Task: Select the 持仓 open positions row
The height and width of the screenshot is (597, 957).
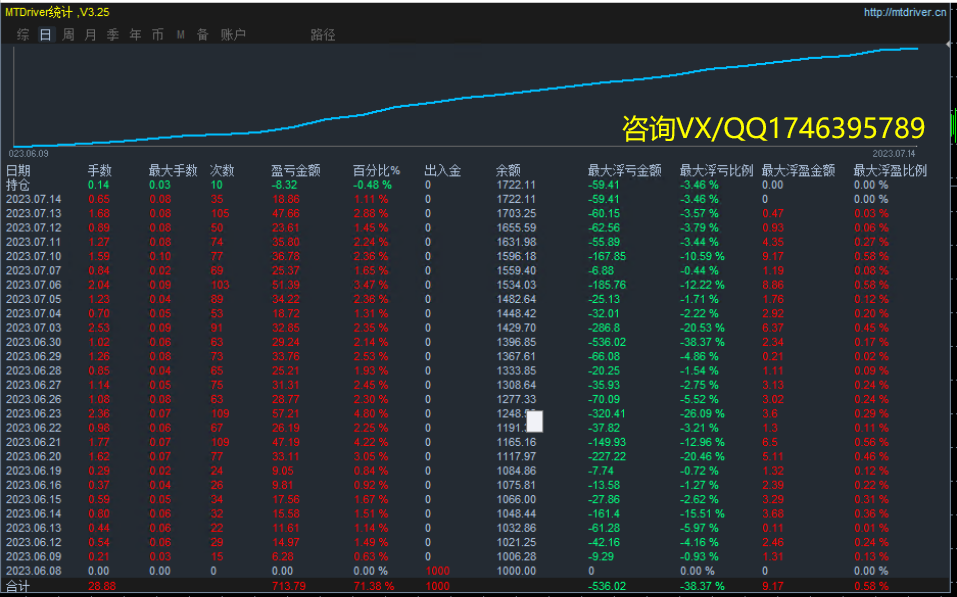Action: (x=19, y=185)
